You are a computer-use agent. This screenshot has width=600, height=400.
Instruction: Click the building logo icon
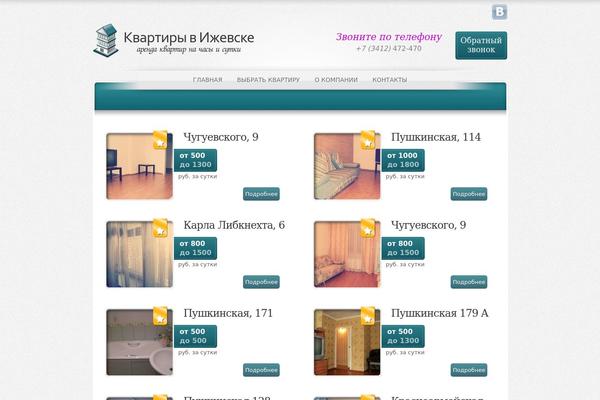coord(106,40)
